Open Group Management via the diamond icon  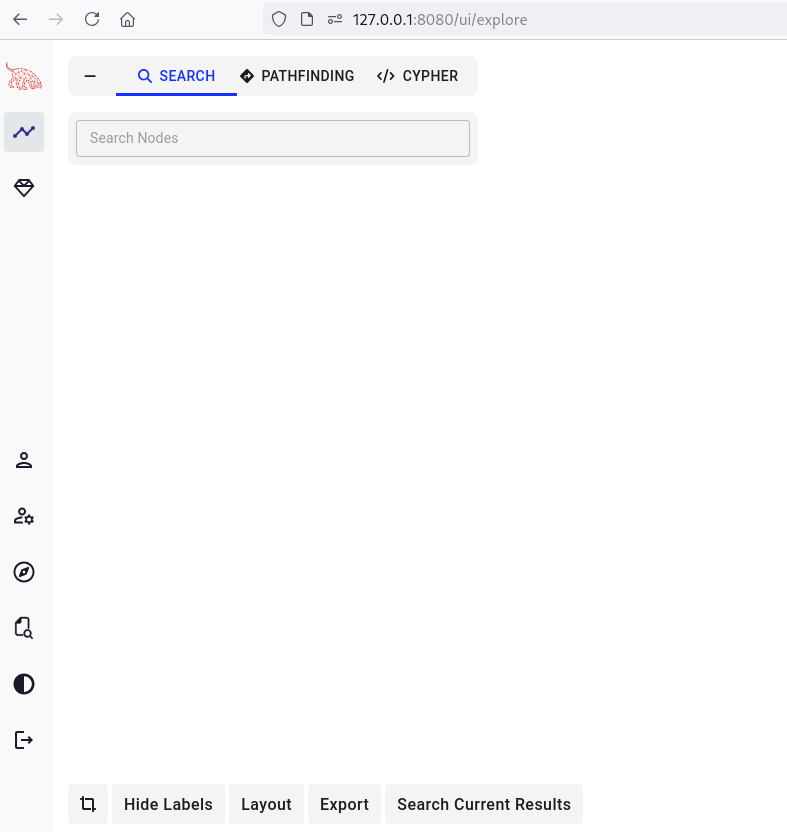(24, 188)
